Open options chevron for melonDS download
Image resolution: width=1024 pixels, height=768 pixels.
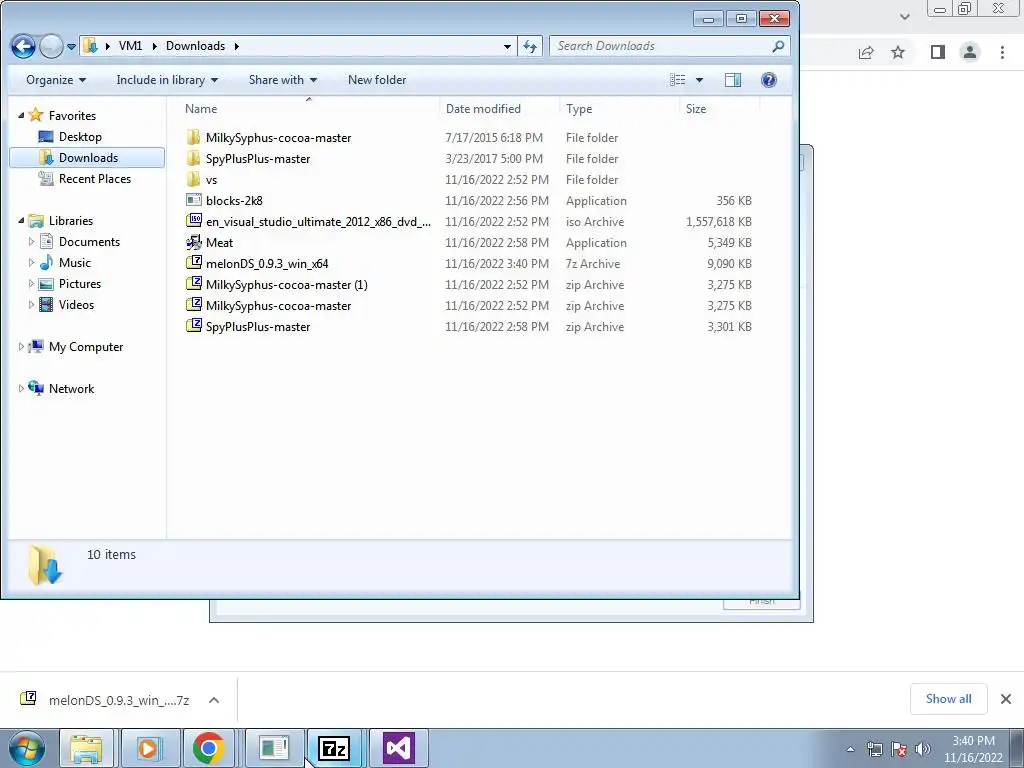[x=214, y=700]
